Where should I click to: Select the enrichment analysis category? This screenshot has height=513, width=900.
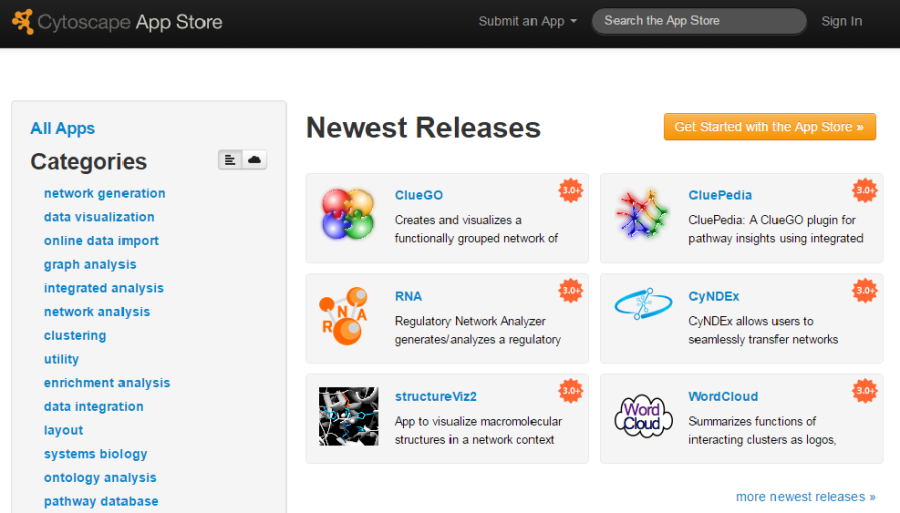pyautogui.click(x=107, y=383)
